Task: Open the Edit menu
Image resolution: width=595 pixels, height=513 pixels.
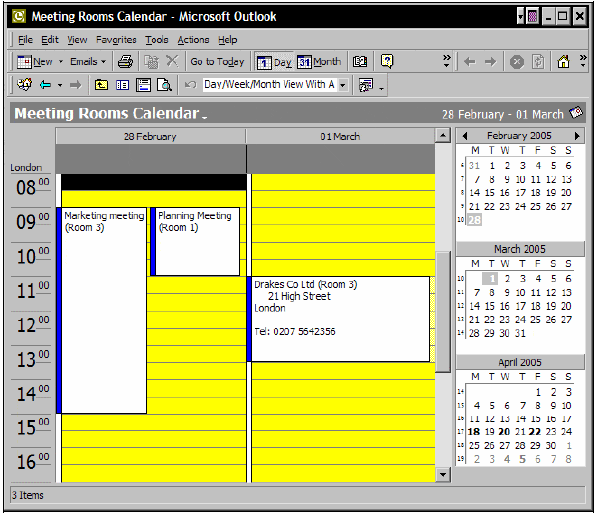Action: coord(50,39)
